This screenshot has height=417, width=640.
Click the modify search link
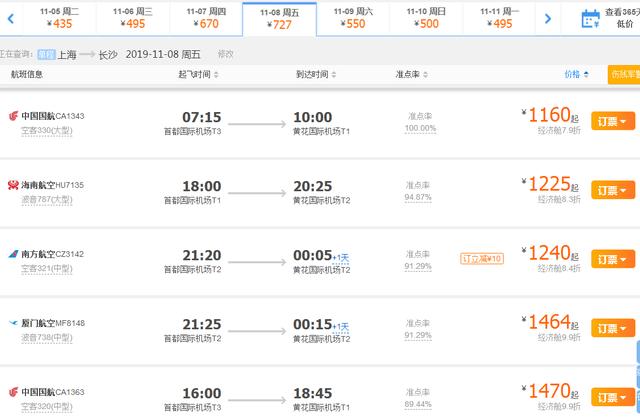pos(225,54)
